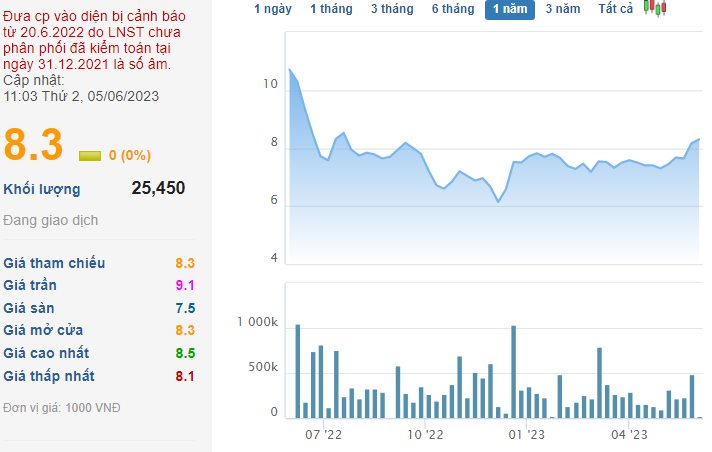Click the 'Đơn vị giá: 1000 VNĐ' note
This screenshot has width=712, height=452.
(x=62, y=408)
